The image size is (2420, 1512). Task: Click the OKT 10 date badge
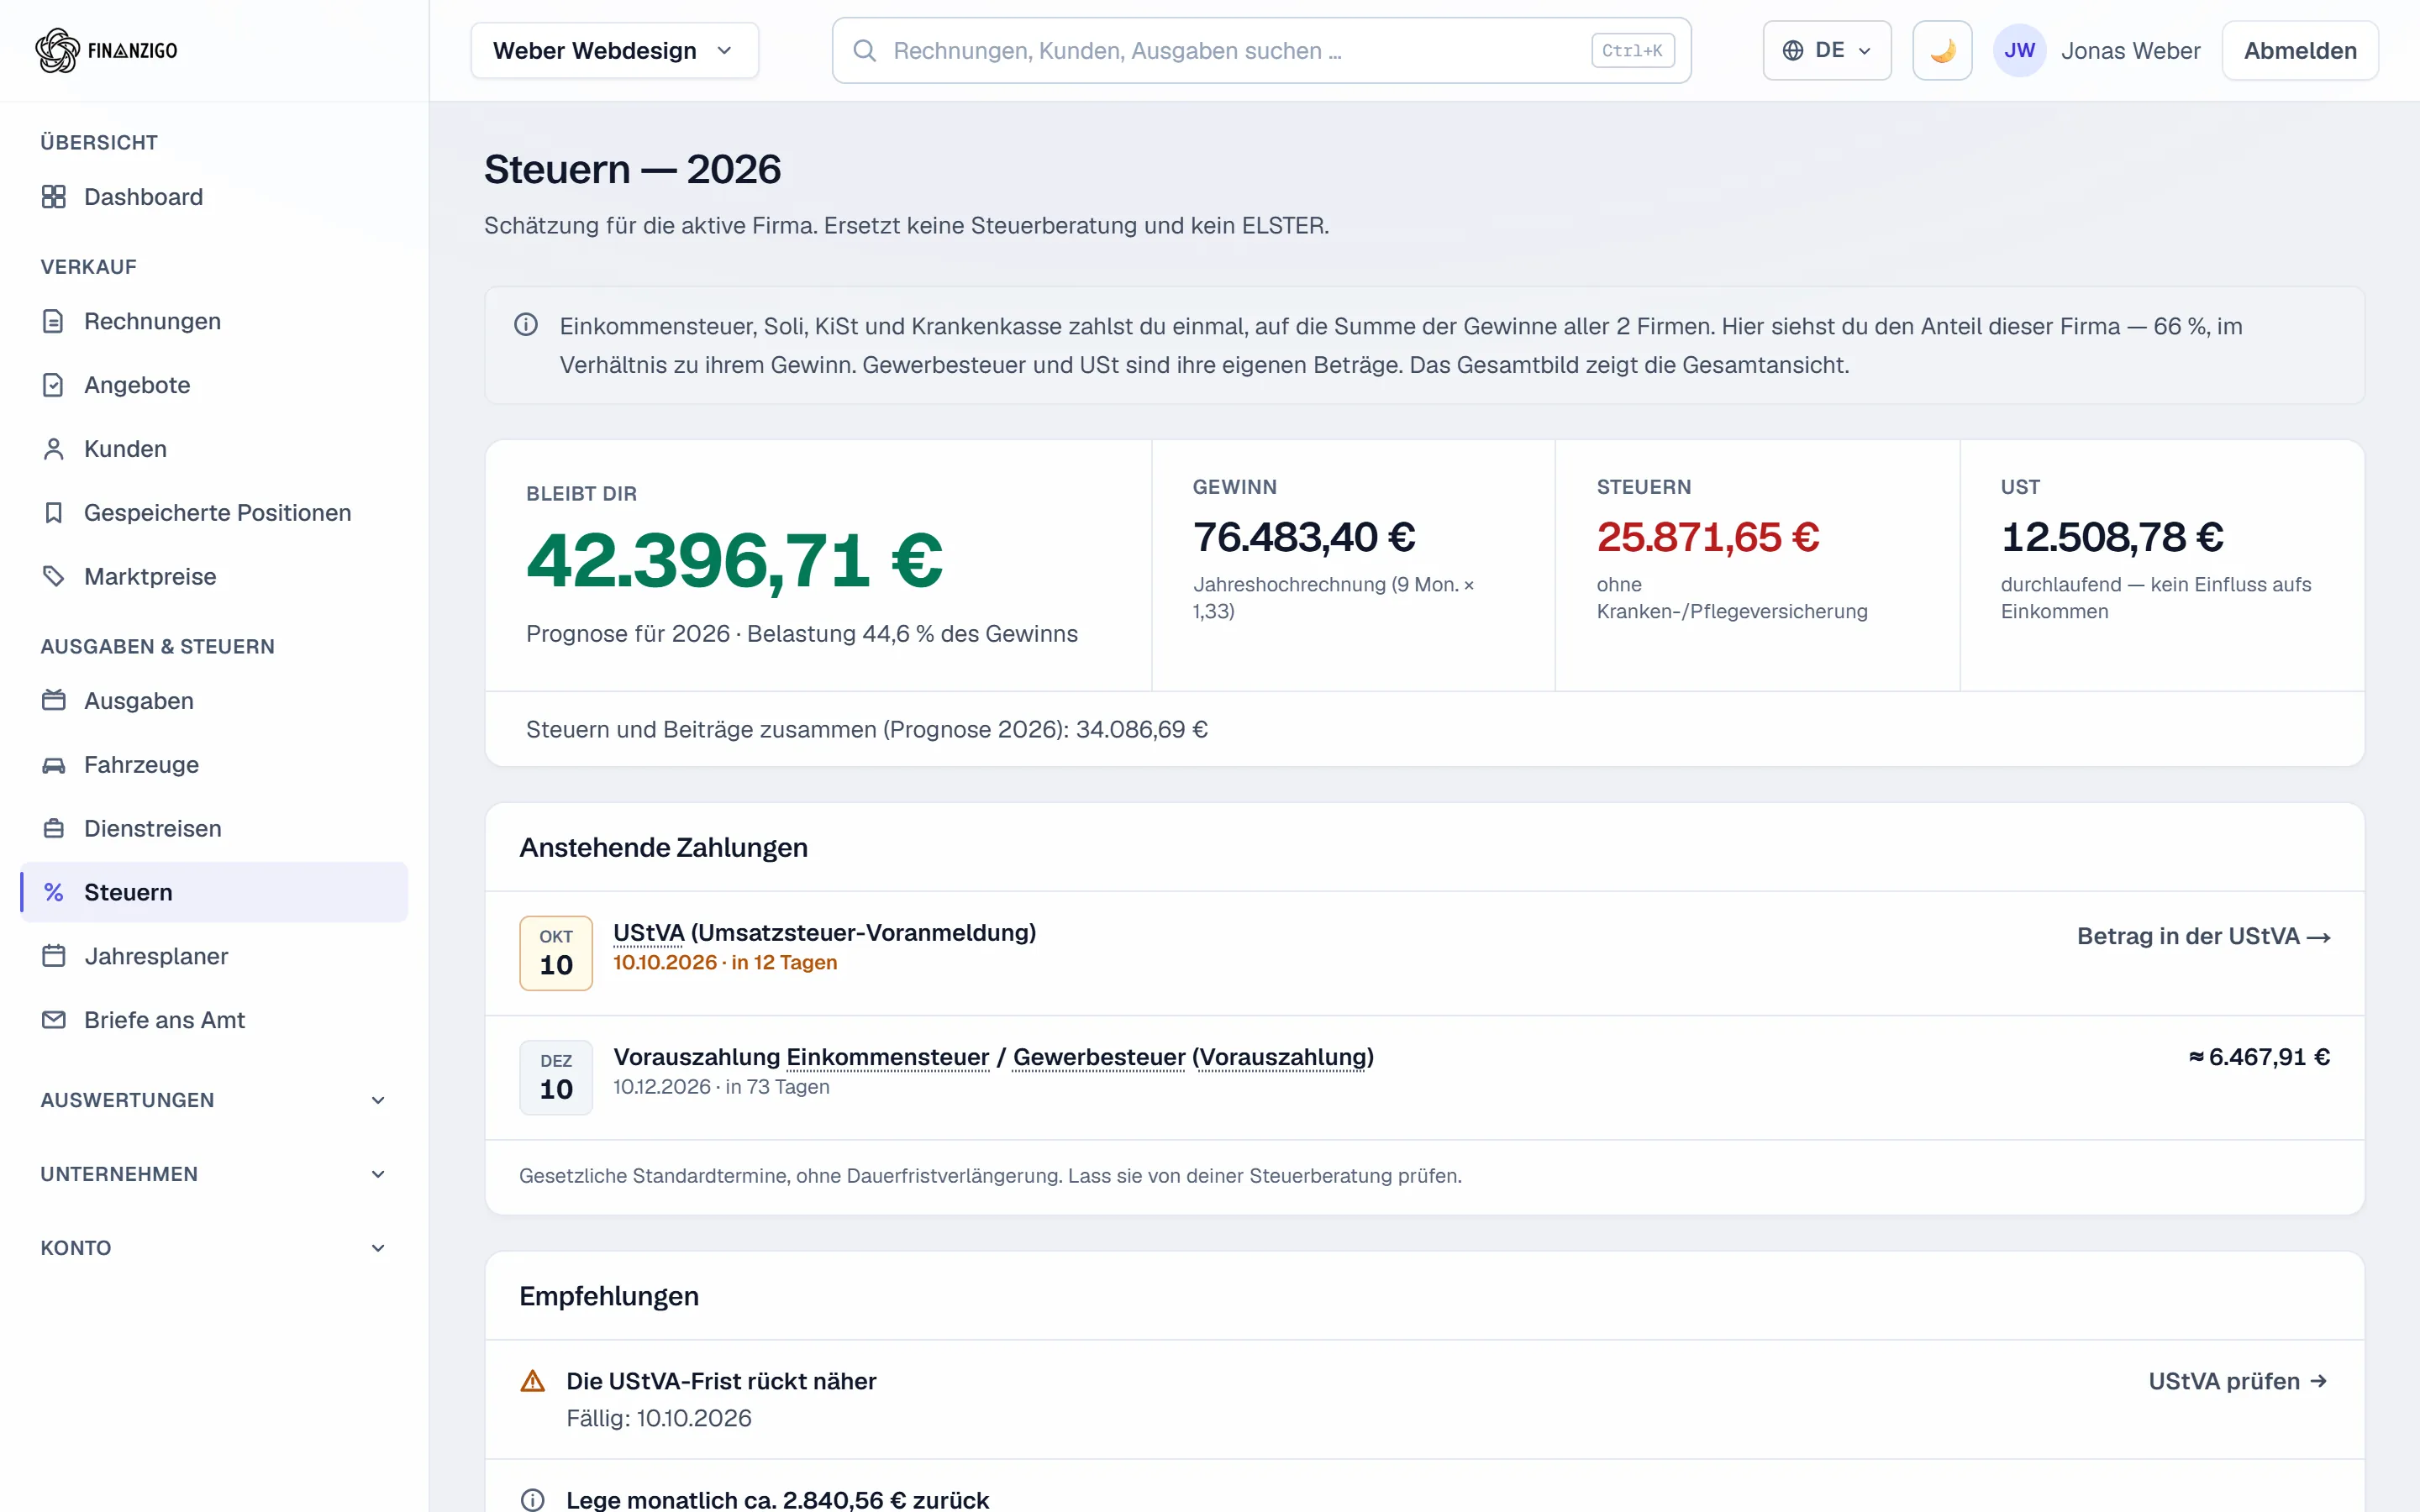(556, 953)
